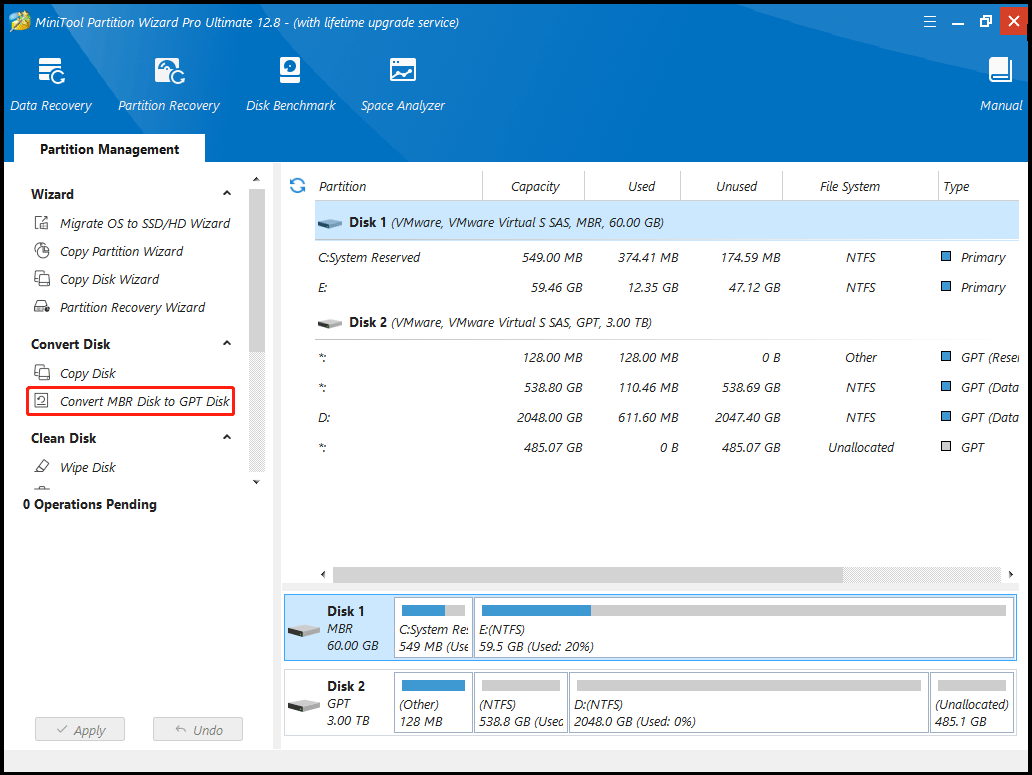Select C:System Reserved block in disk map
Image resolution: width=1032 pixels, height=775 pixels.
tap(433, 627)
